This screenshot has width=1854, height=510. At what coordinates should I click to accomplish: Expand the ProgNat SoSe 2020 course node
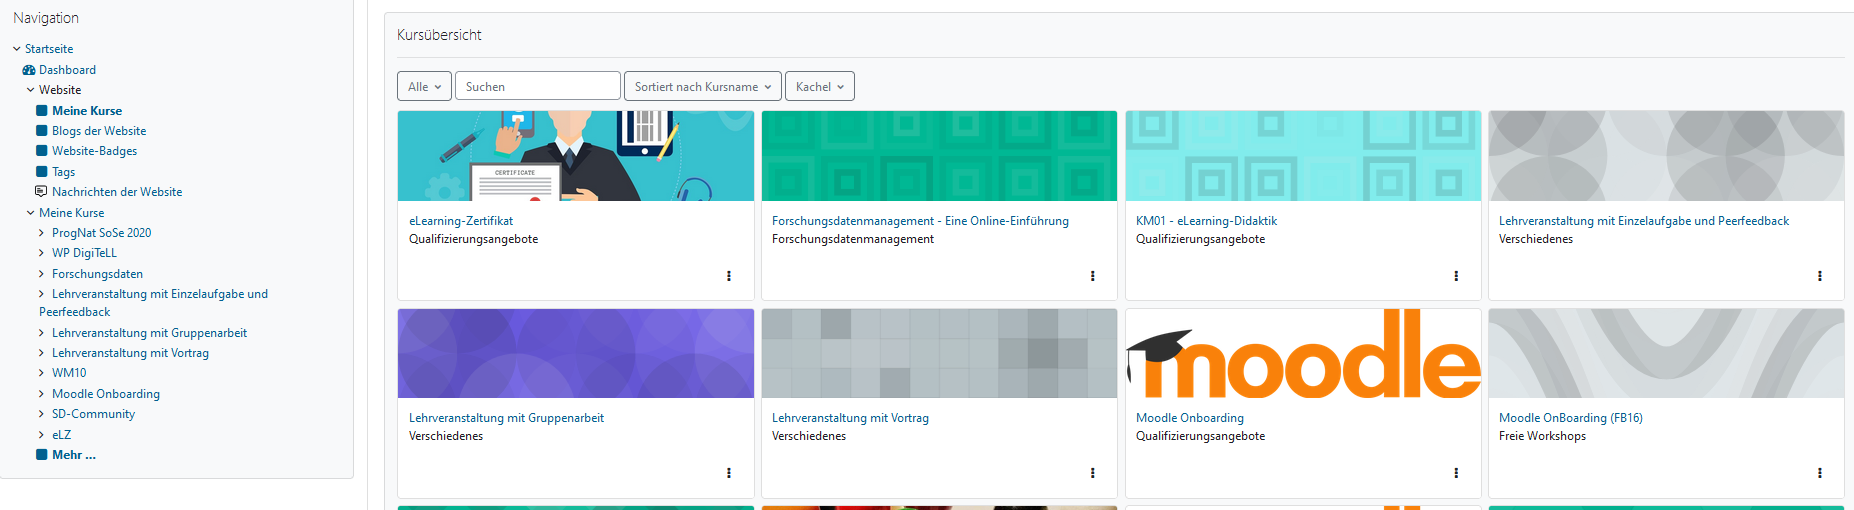pos(41,233)
